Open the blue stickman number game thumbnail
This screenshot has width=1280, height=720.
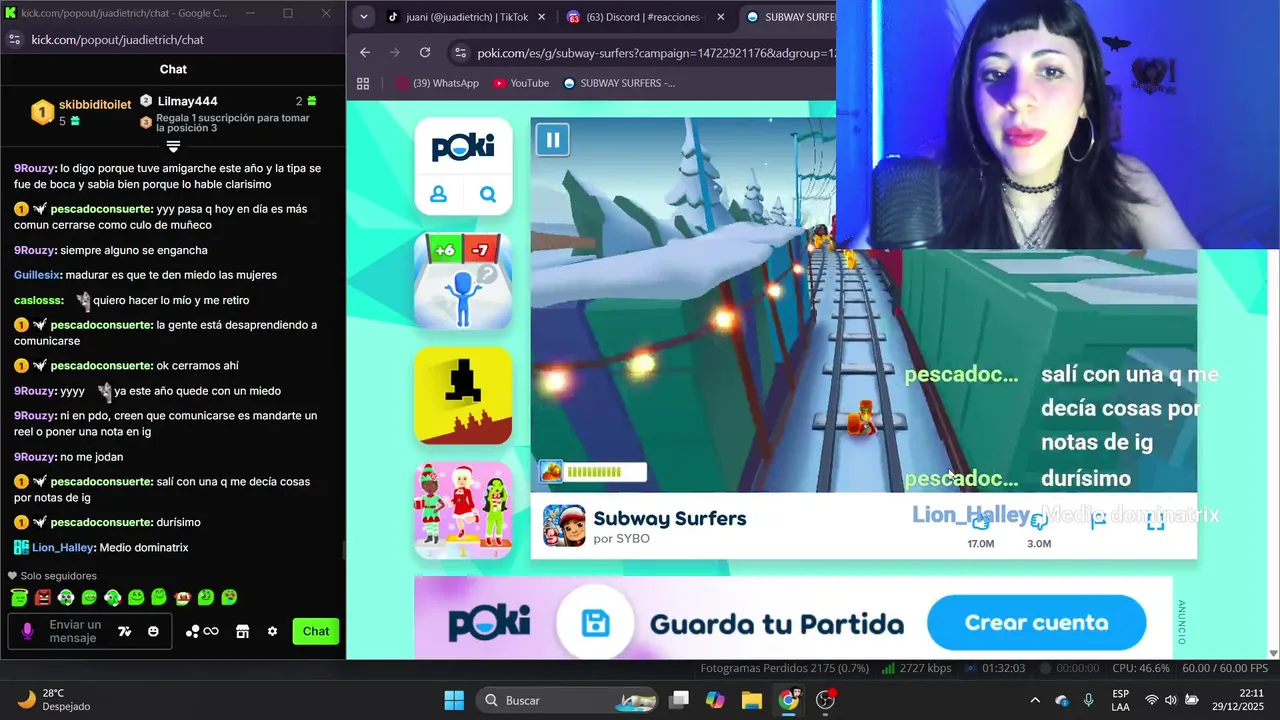tap(463, 281)
